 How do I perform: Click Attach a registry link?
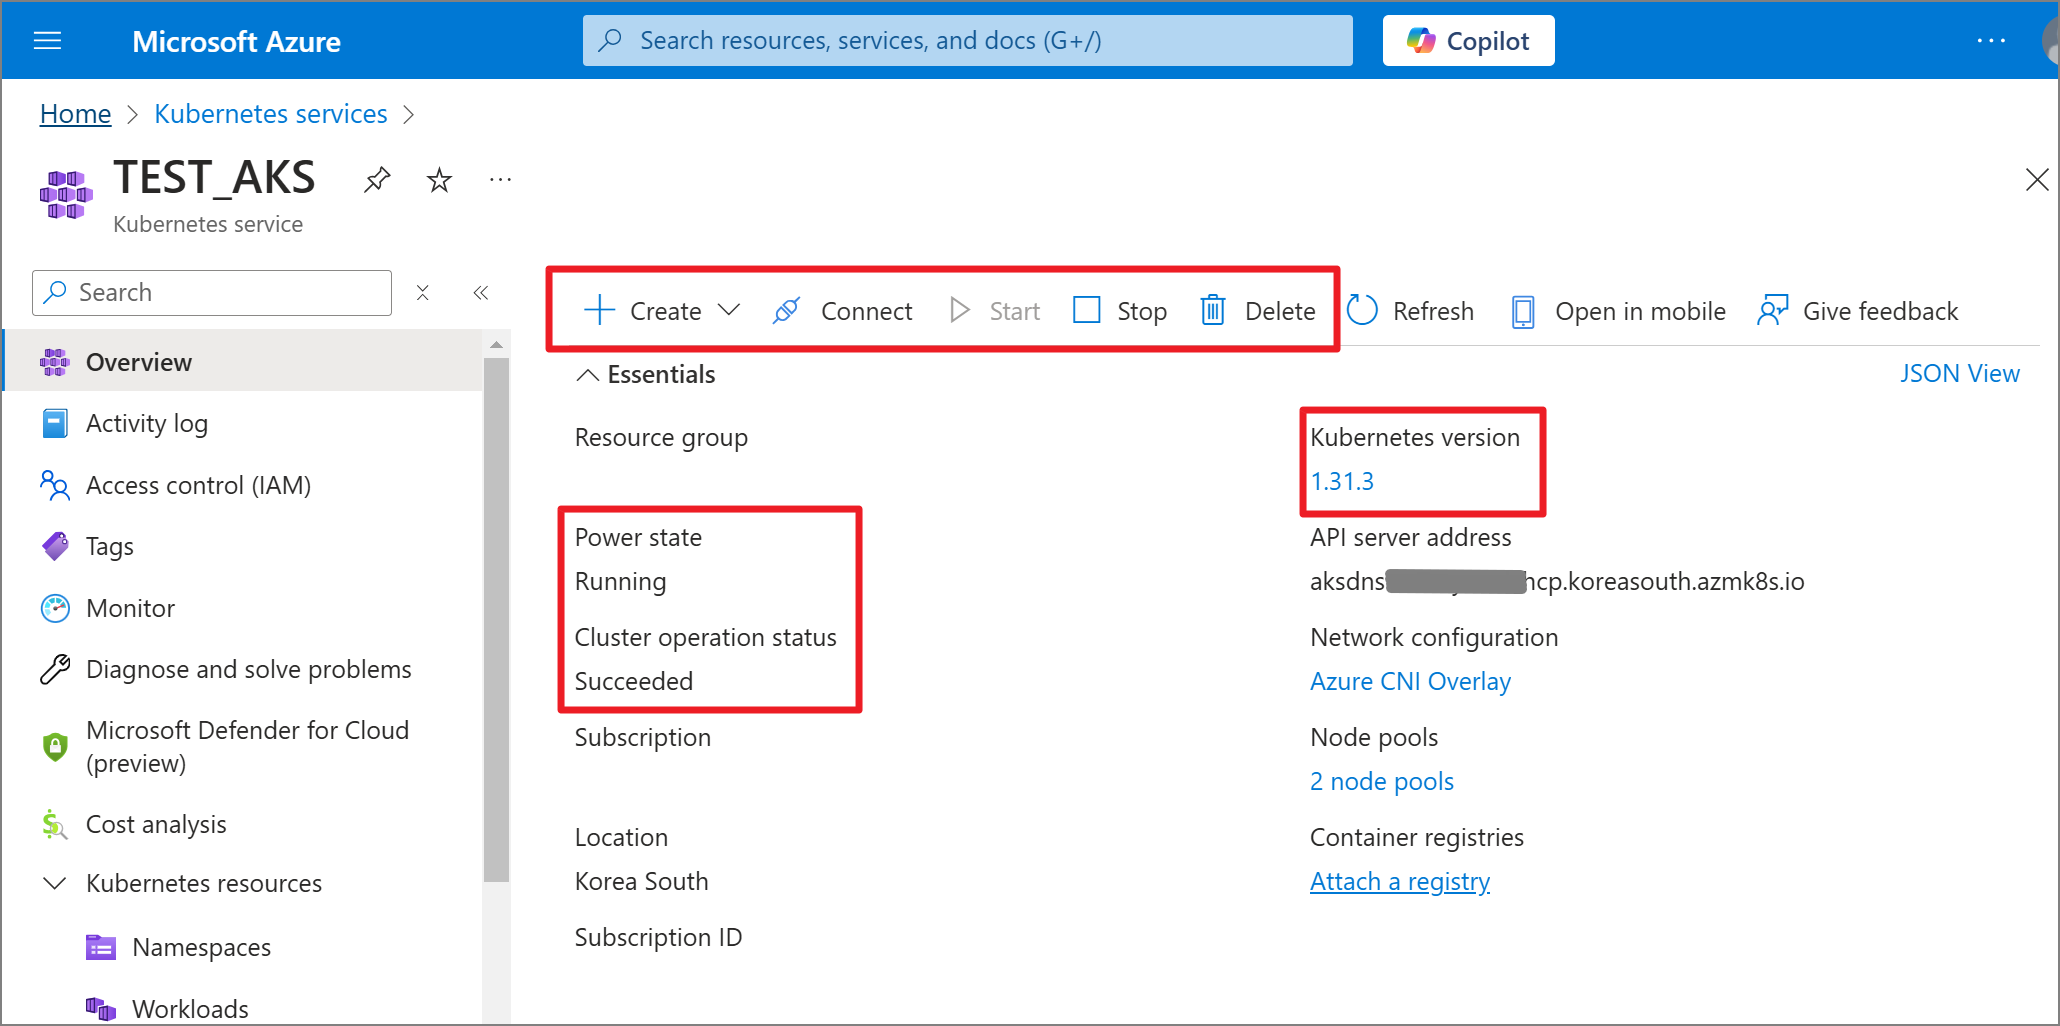1400,882
